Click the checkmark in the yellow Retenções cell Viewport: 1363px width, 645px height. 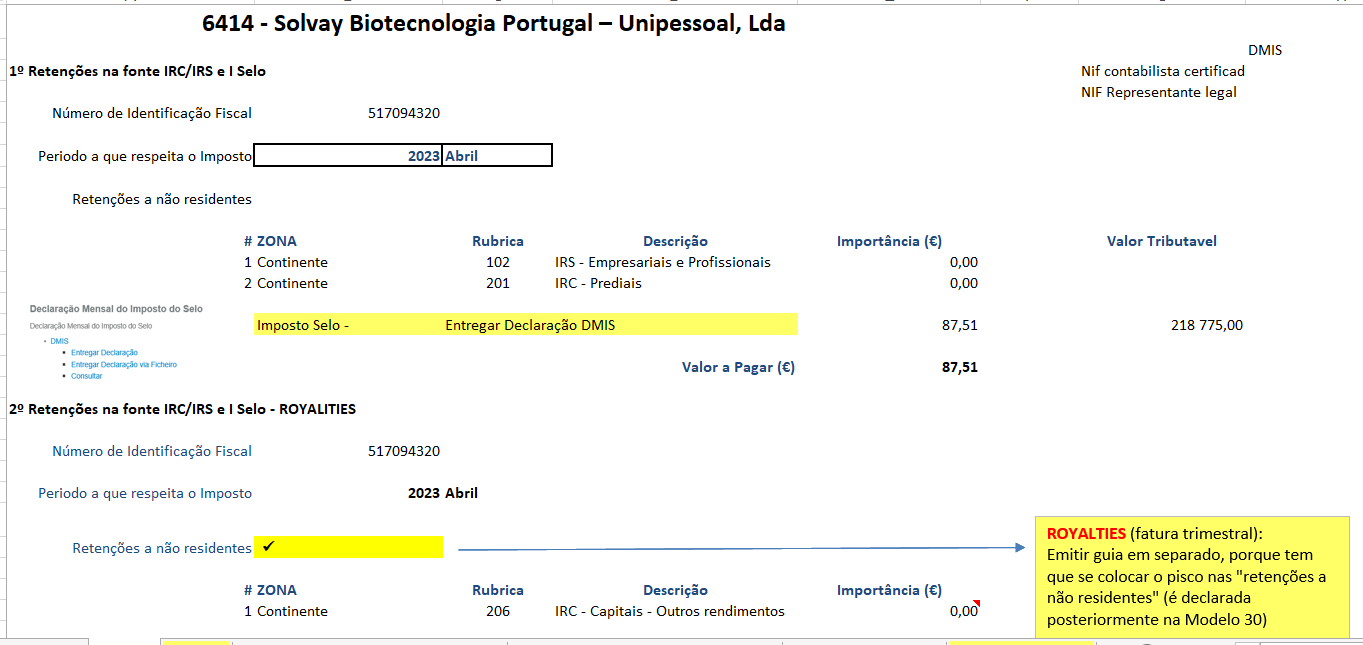coord(269,546)
